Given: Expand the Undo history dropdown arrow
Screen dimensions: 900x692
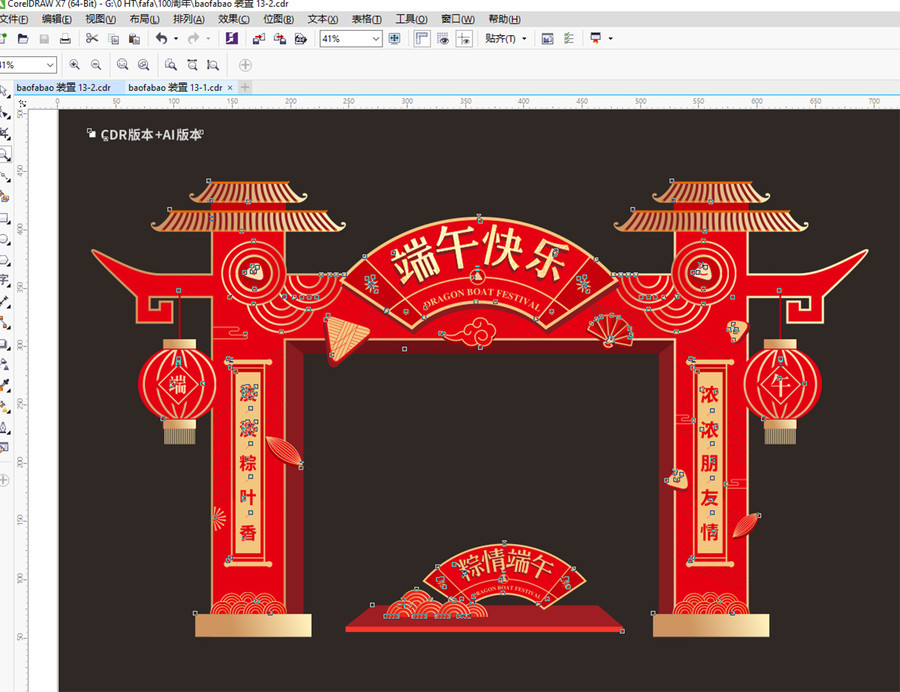Looking at the screenshot, I should point(176,38).
